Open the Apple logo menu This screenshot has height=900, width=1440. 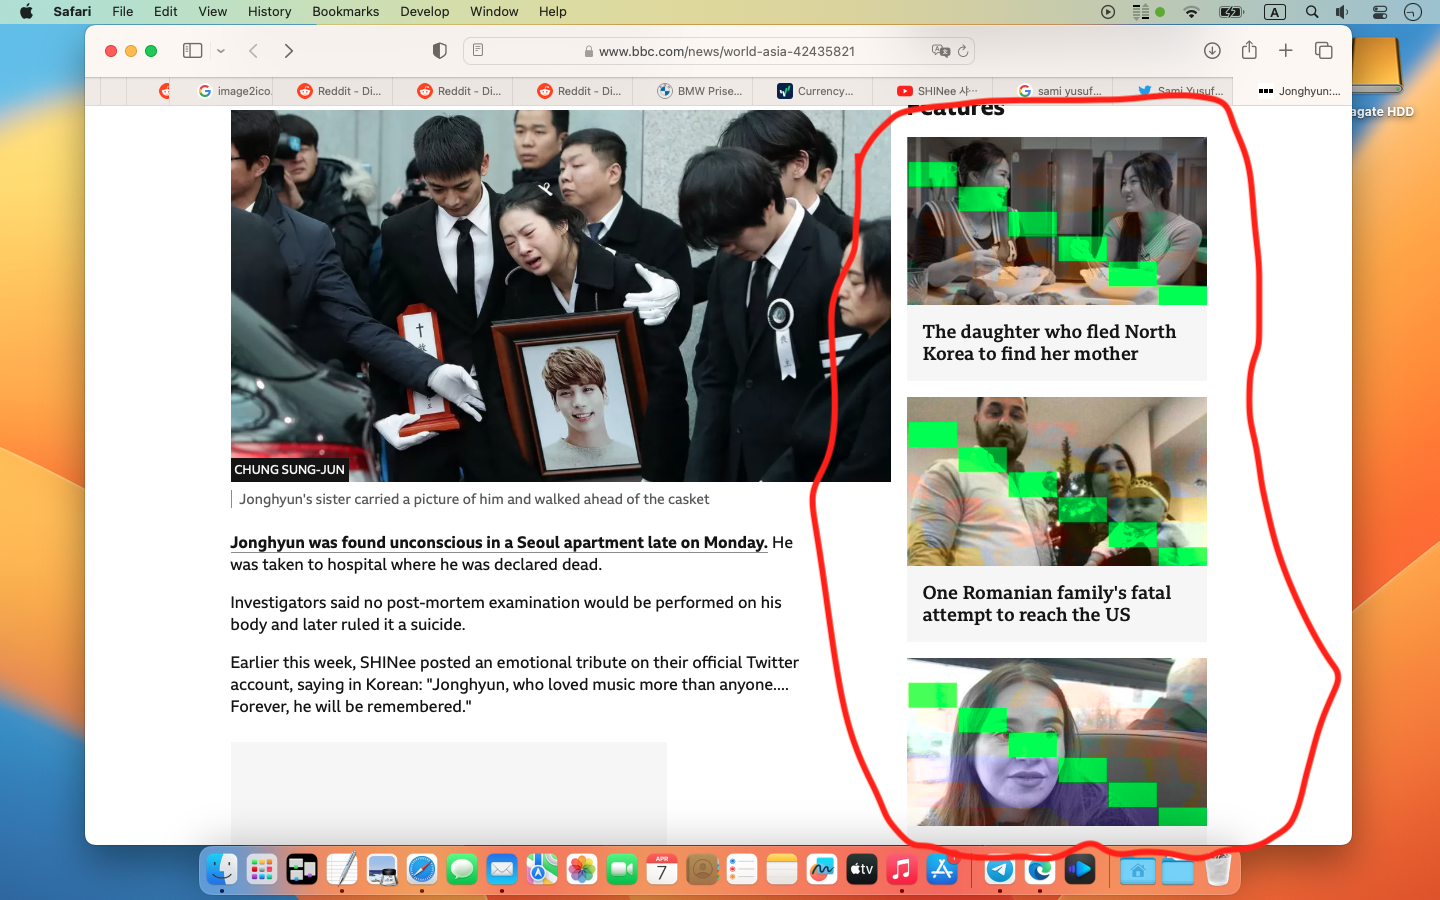click(26, 12)
